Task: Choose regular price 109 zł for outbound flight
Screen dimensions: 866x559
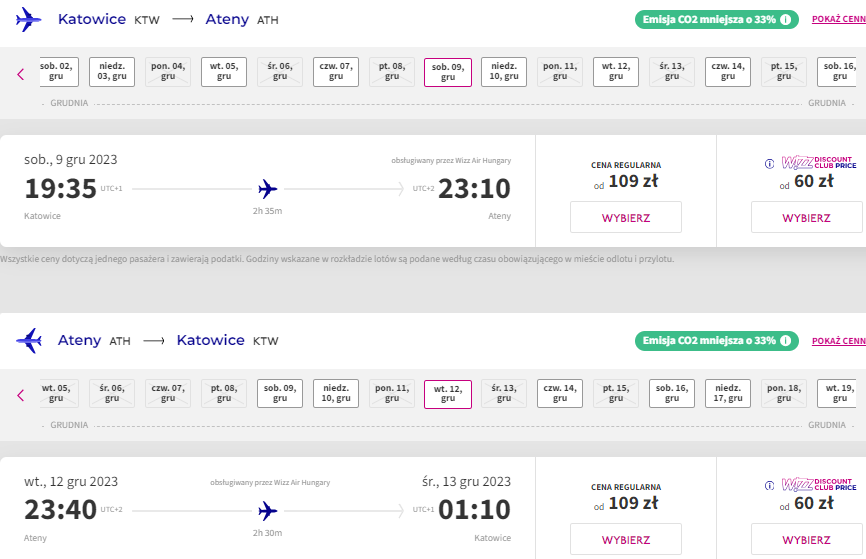Action: [x=626, y=217]
